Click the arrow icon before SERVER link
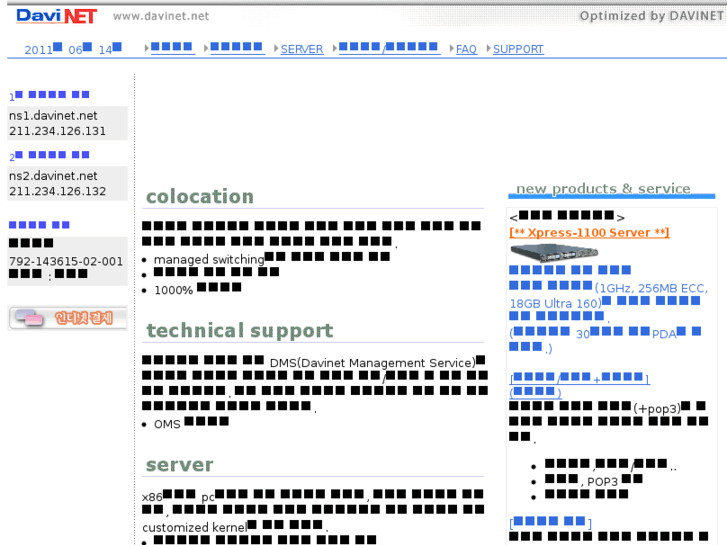Image resolution: width=727 pixels, height=545 pixels. 276,48
